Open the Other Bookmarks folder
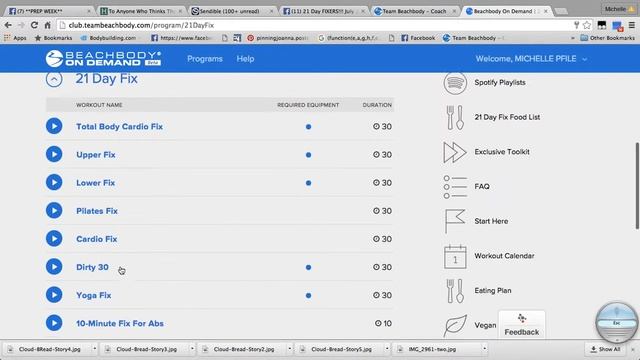 [x=607, y=38]
